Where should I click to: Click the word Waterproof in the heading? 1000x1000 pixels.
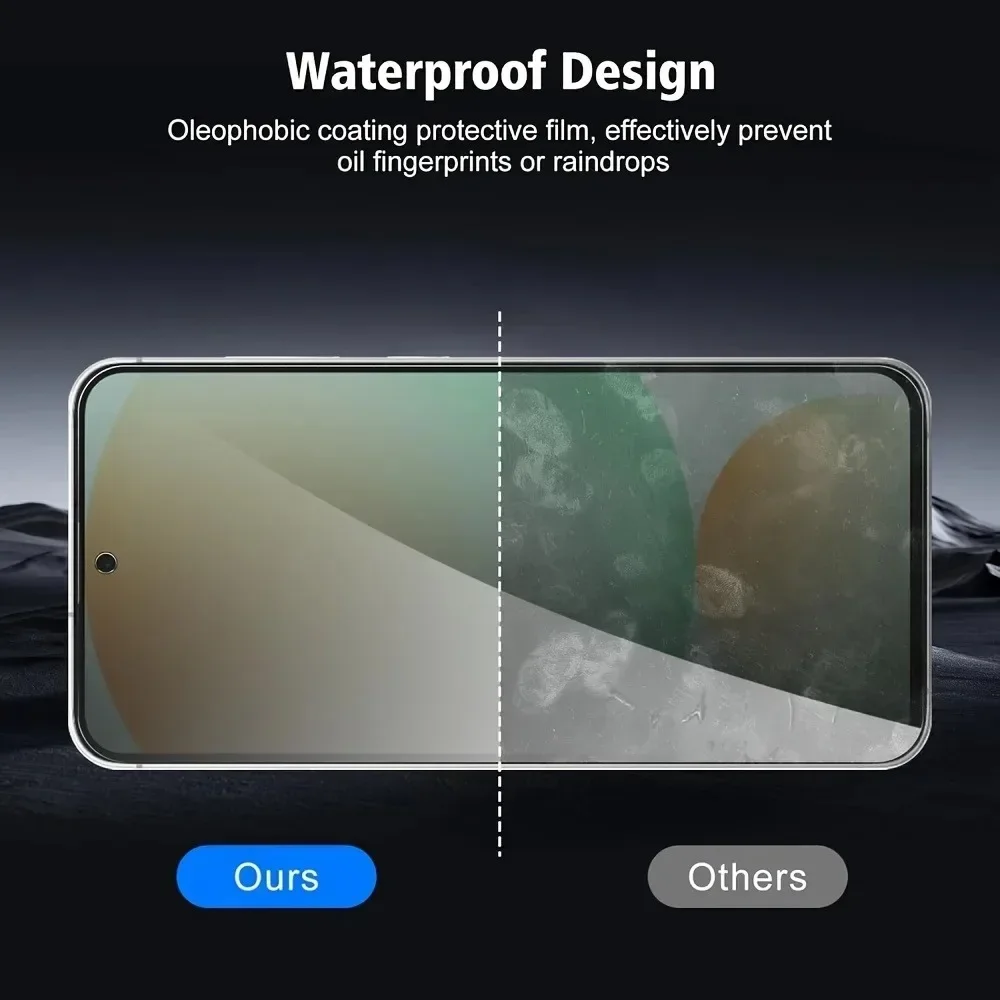(416, 71)
